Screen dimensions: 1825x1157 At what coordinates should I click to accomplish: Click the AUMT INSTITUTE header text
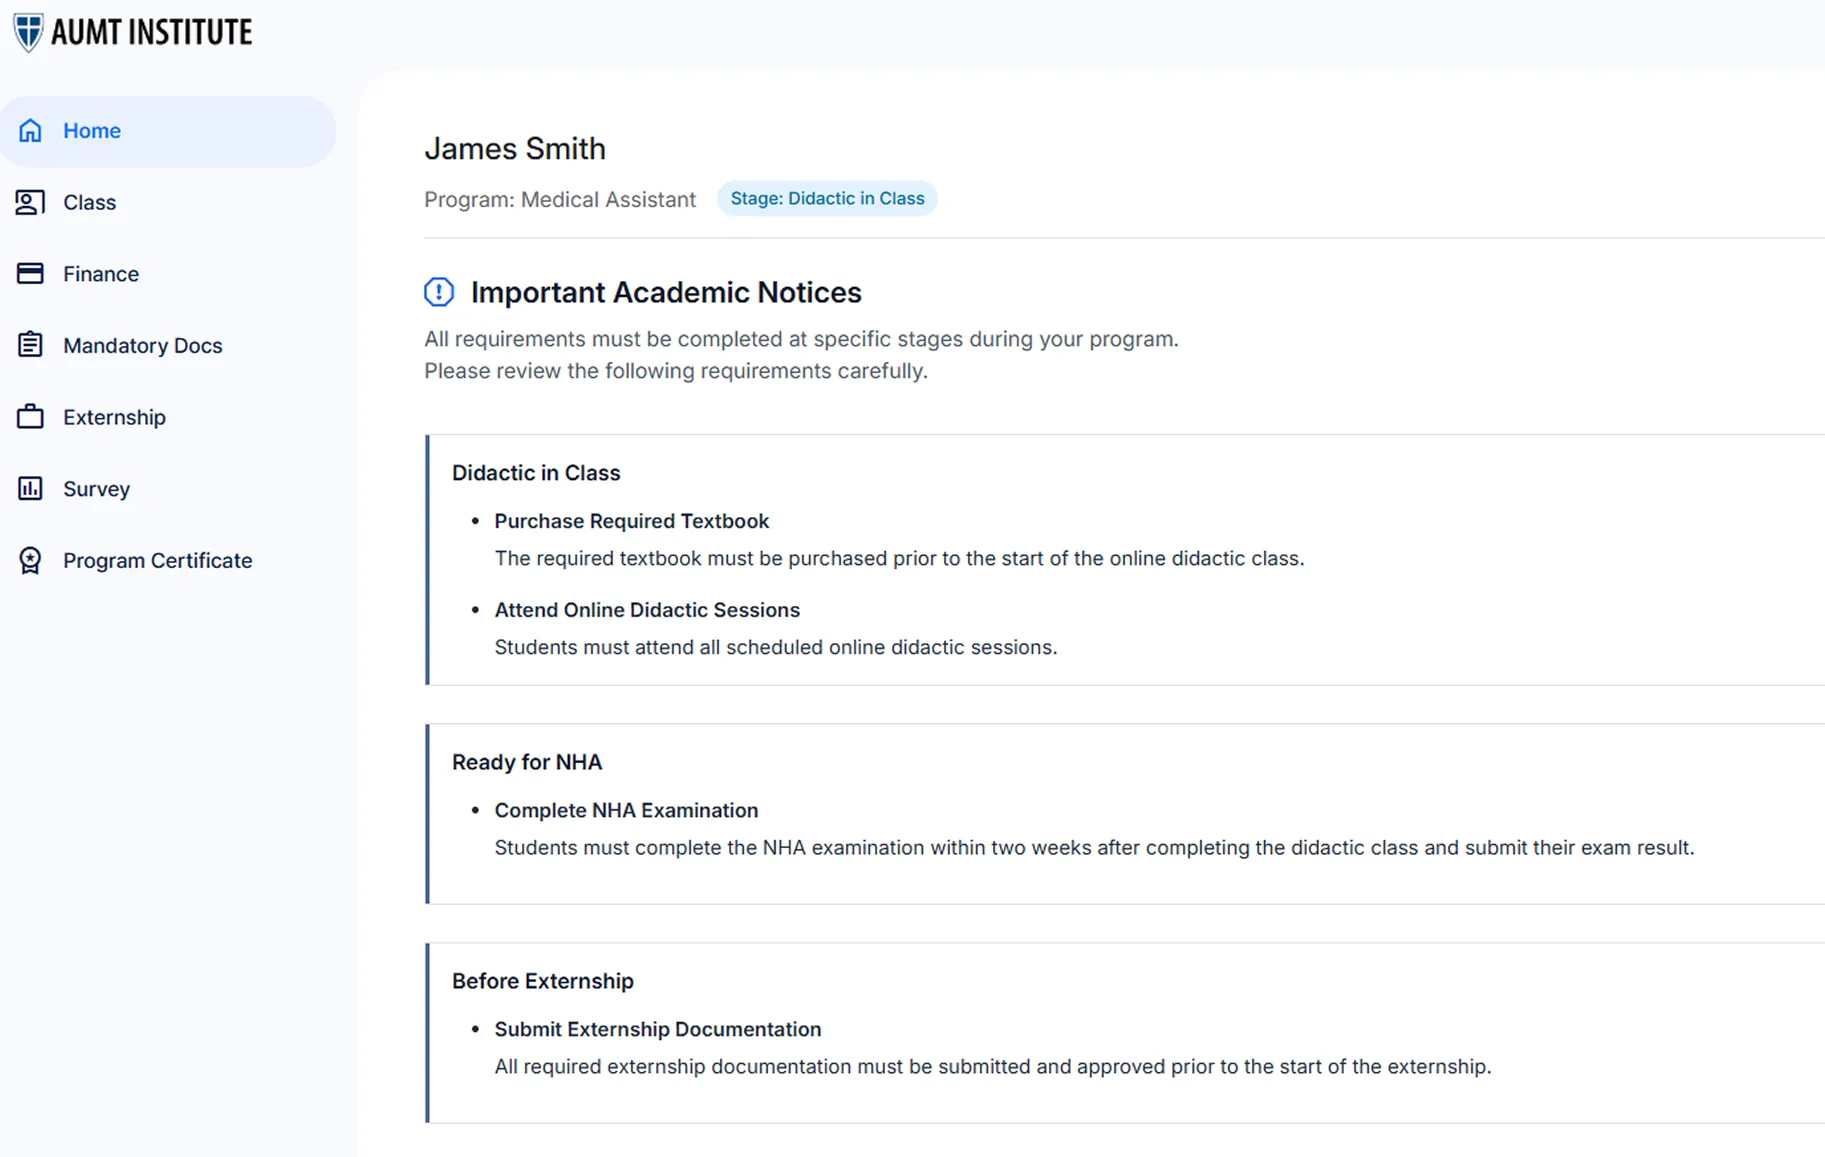tap(151, 33)
